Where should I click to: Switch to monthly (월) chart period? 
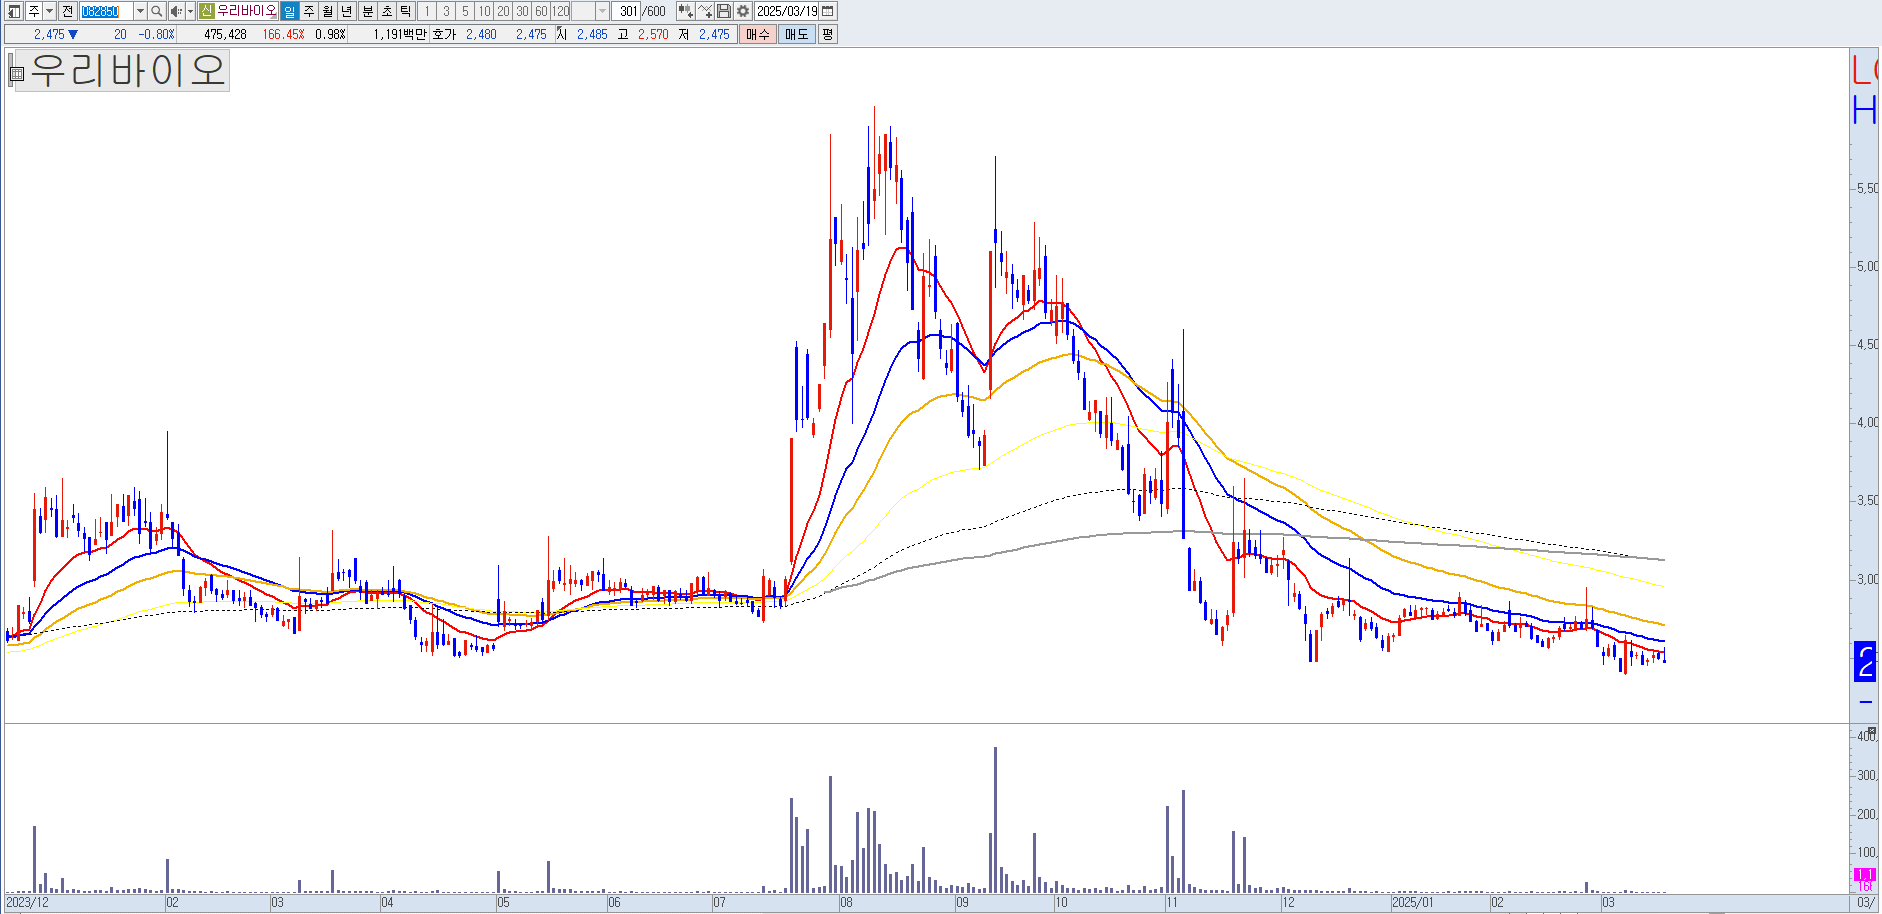tap(328, 11)
